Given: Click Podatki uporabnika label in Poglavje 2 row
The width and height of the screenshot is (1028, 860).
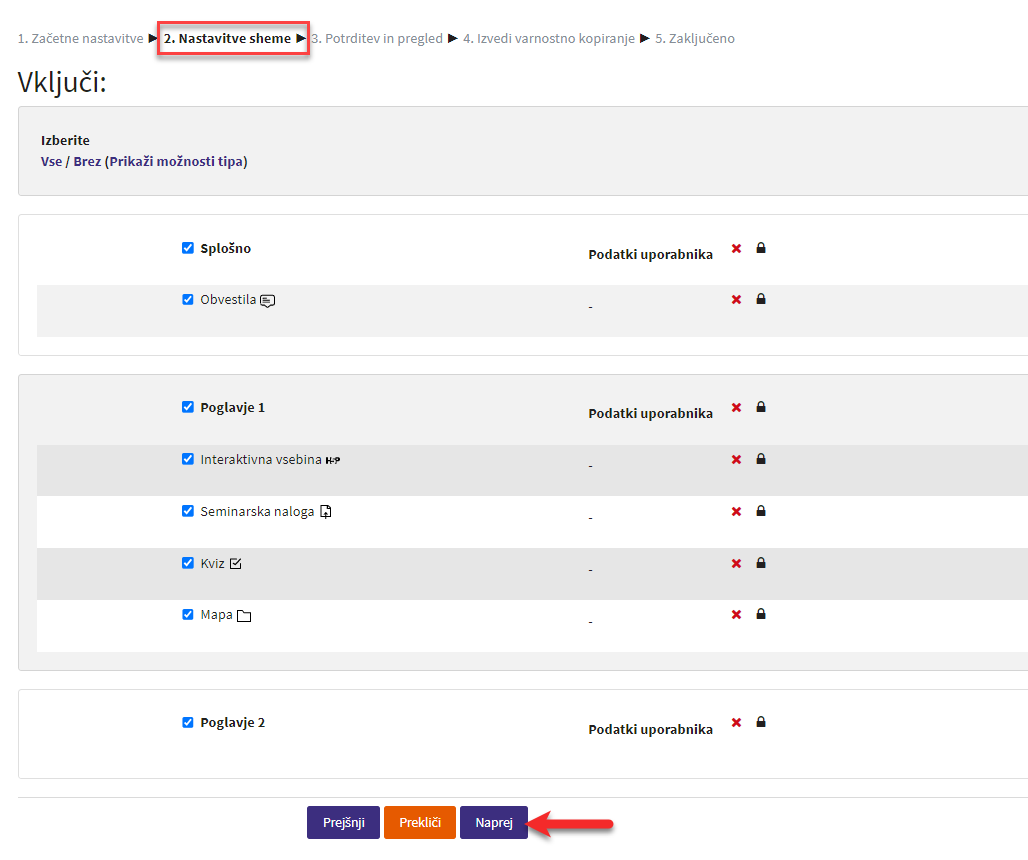Looking at the screenshot, I should click(x=650, y=730).
